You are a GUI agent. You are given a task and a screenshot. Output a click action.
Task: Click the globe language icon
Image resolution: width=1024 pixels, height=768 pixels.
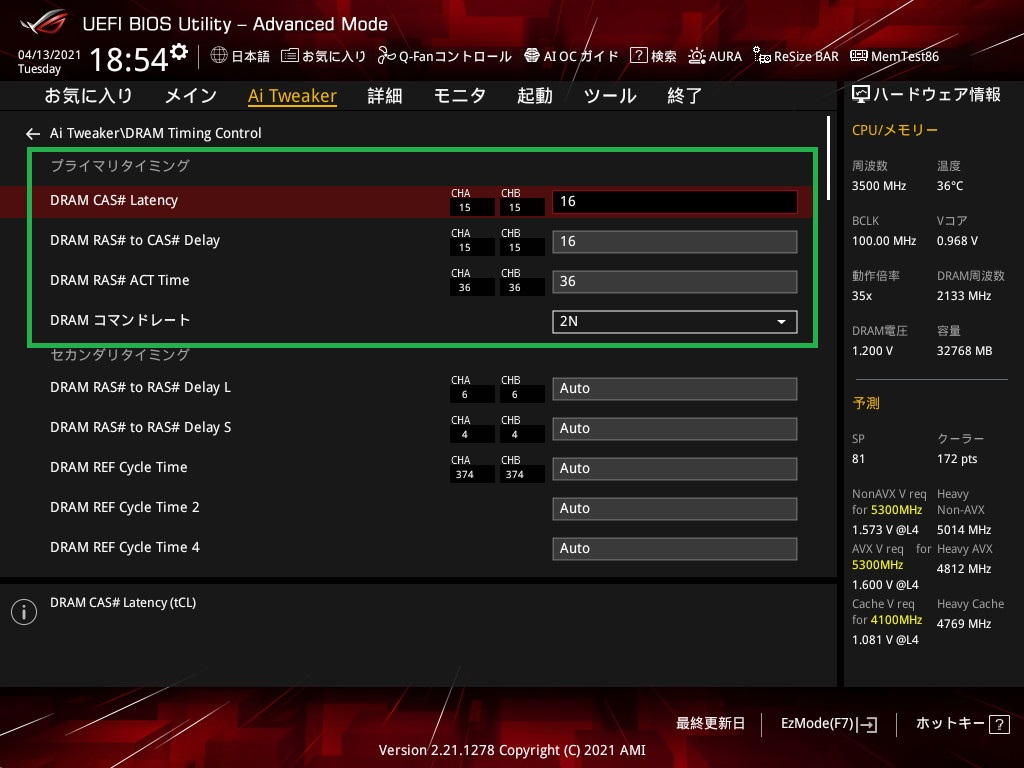(219, 56)
